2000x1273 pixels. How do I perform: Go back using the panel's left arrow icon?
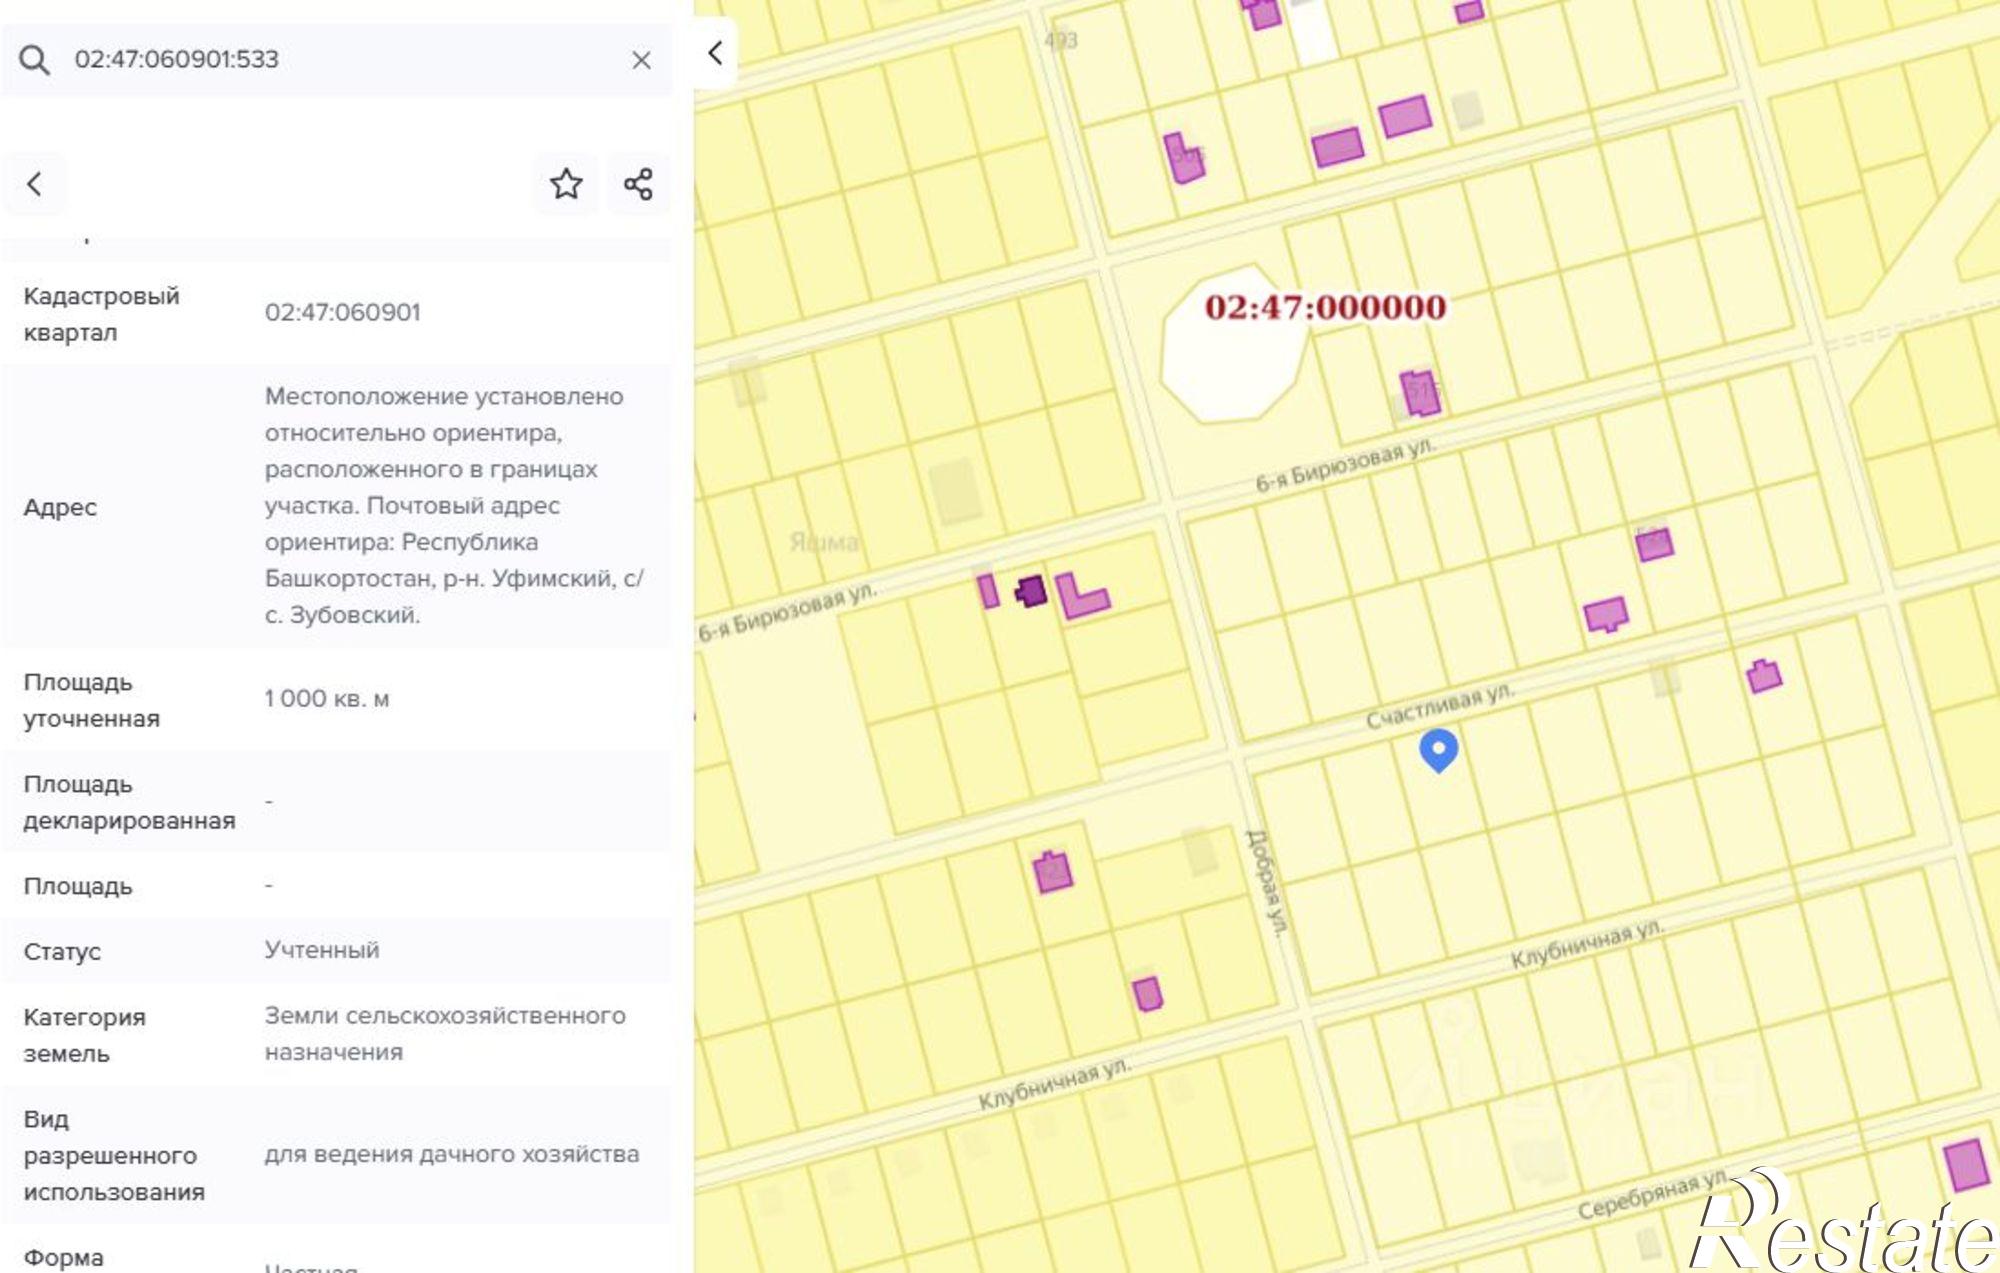pos(35,184)
